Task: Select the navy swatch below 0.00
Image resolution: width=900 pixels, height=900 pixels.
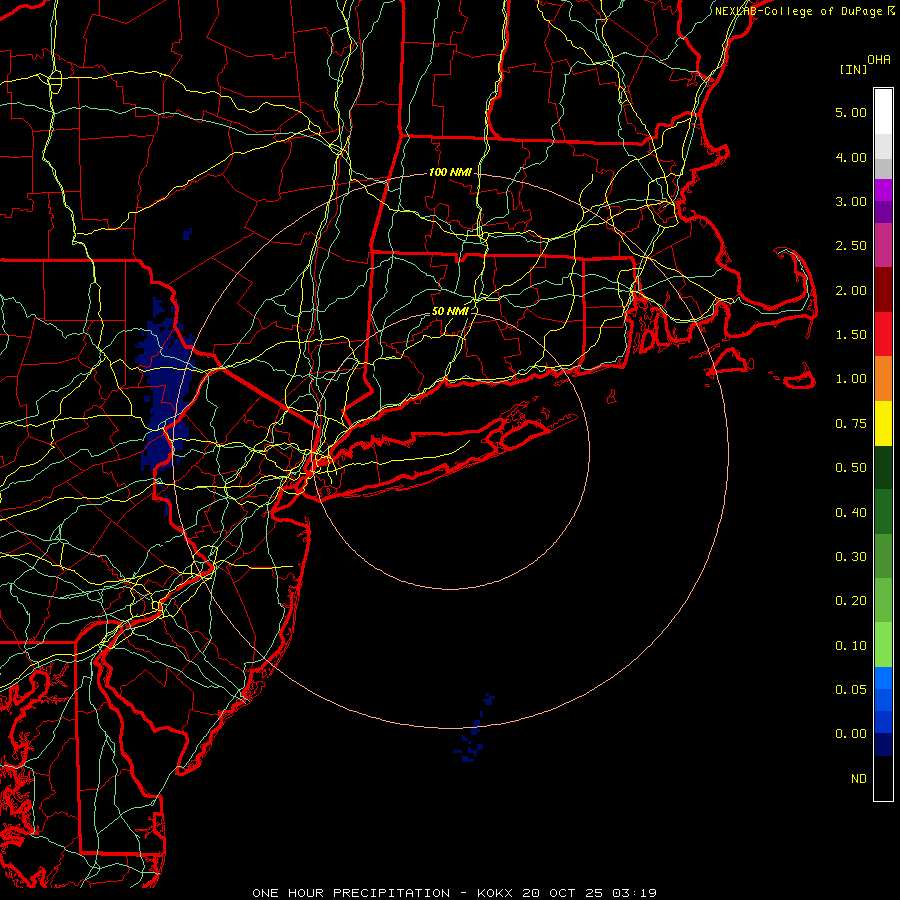Action: coord(883,744)
